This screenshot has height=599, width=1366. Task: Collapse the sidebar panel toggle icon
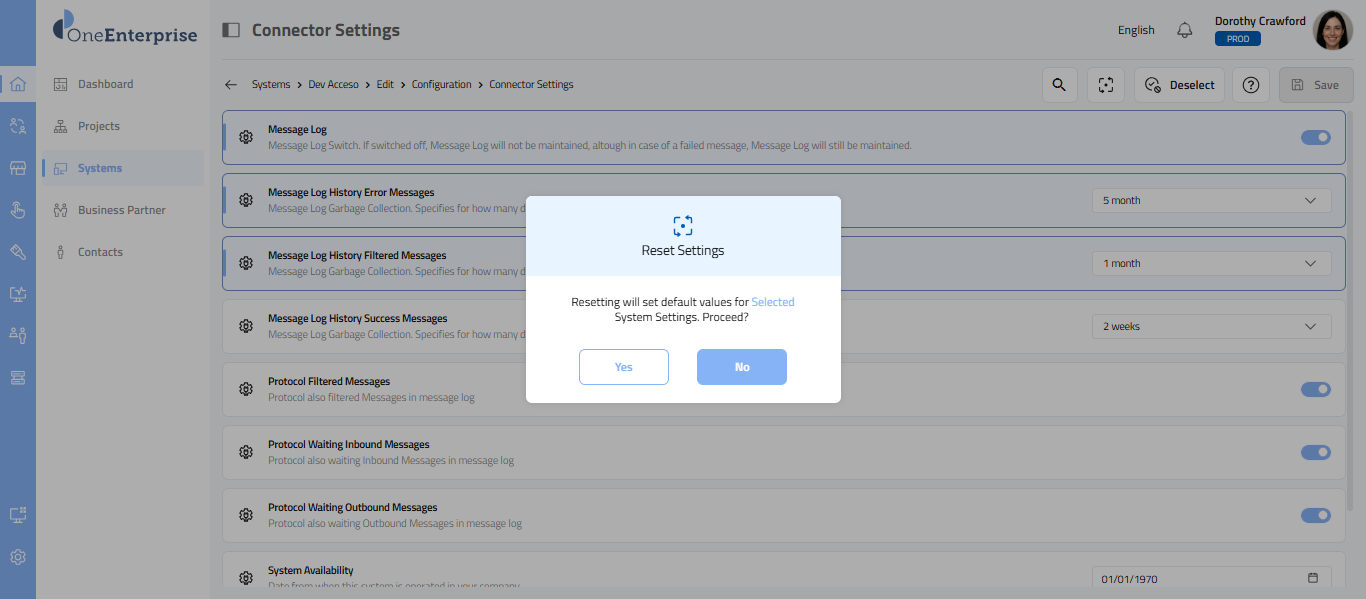[231, 30]
